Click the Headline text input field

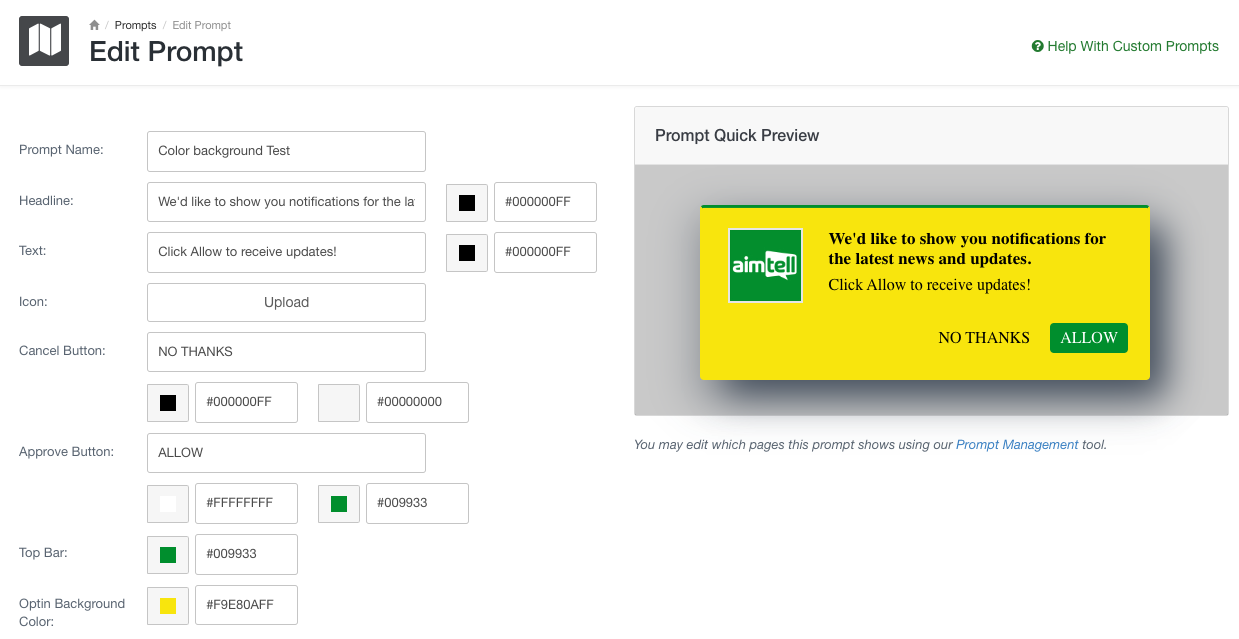tap(286, 202)
